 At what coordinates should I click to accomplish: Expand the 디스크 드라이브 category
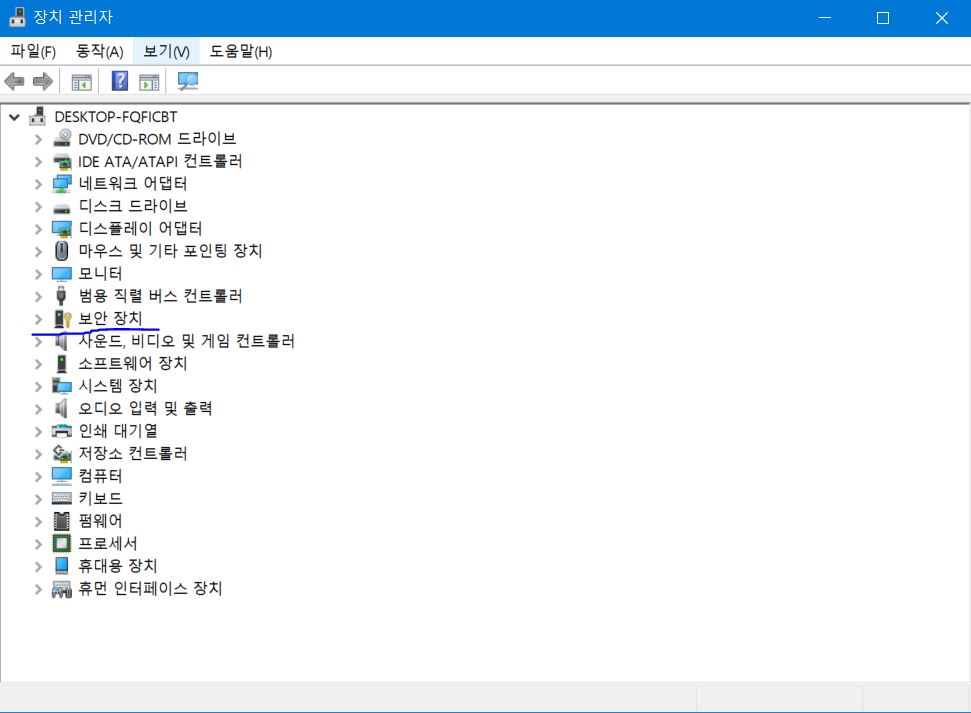[38, 206]
